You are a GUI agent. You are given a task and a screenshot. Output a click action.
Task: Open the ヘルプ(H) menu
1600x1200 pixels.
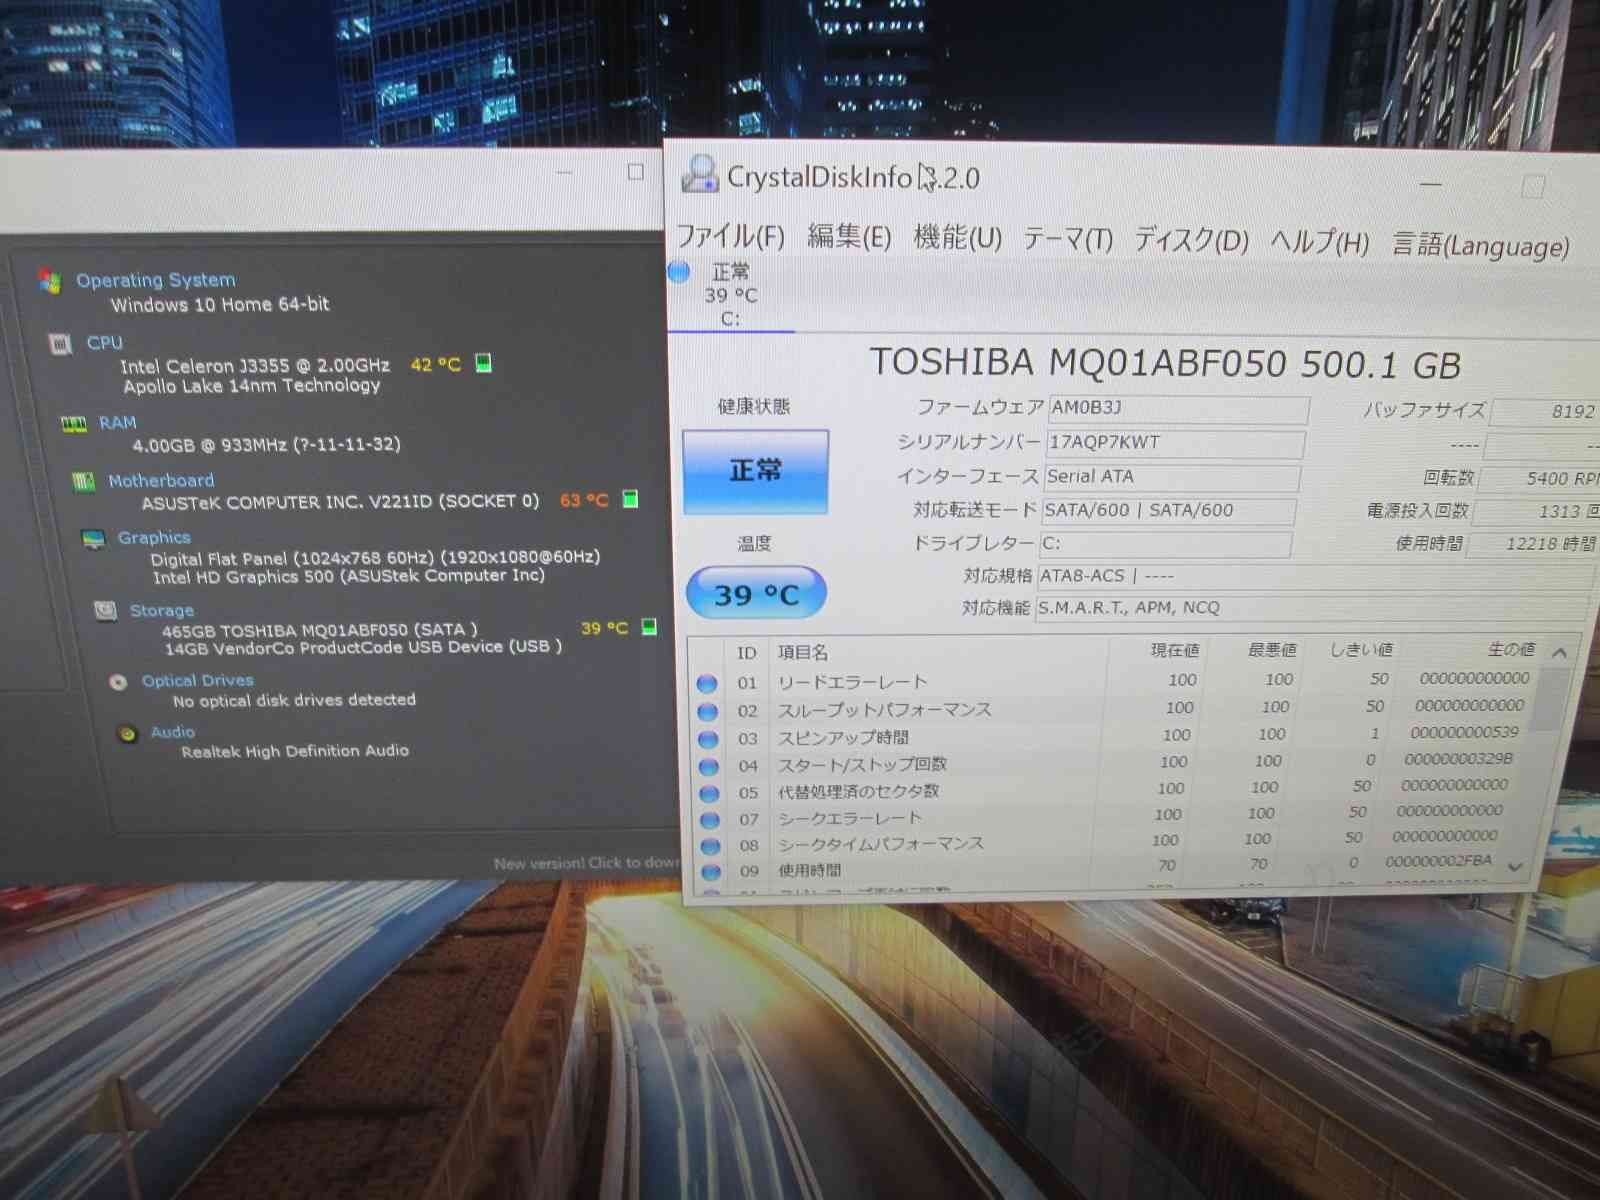tap(1319, 242)
